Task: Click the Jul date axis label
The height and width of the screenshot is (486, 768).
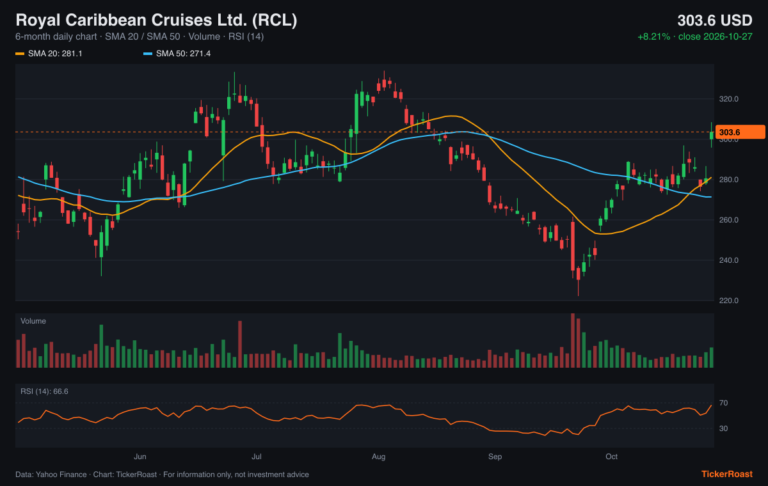Action: (256, 457)
